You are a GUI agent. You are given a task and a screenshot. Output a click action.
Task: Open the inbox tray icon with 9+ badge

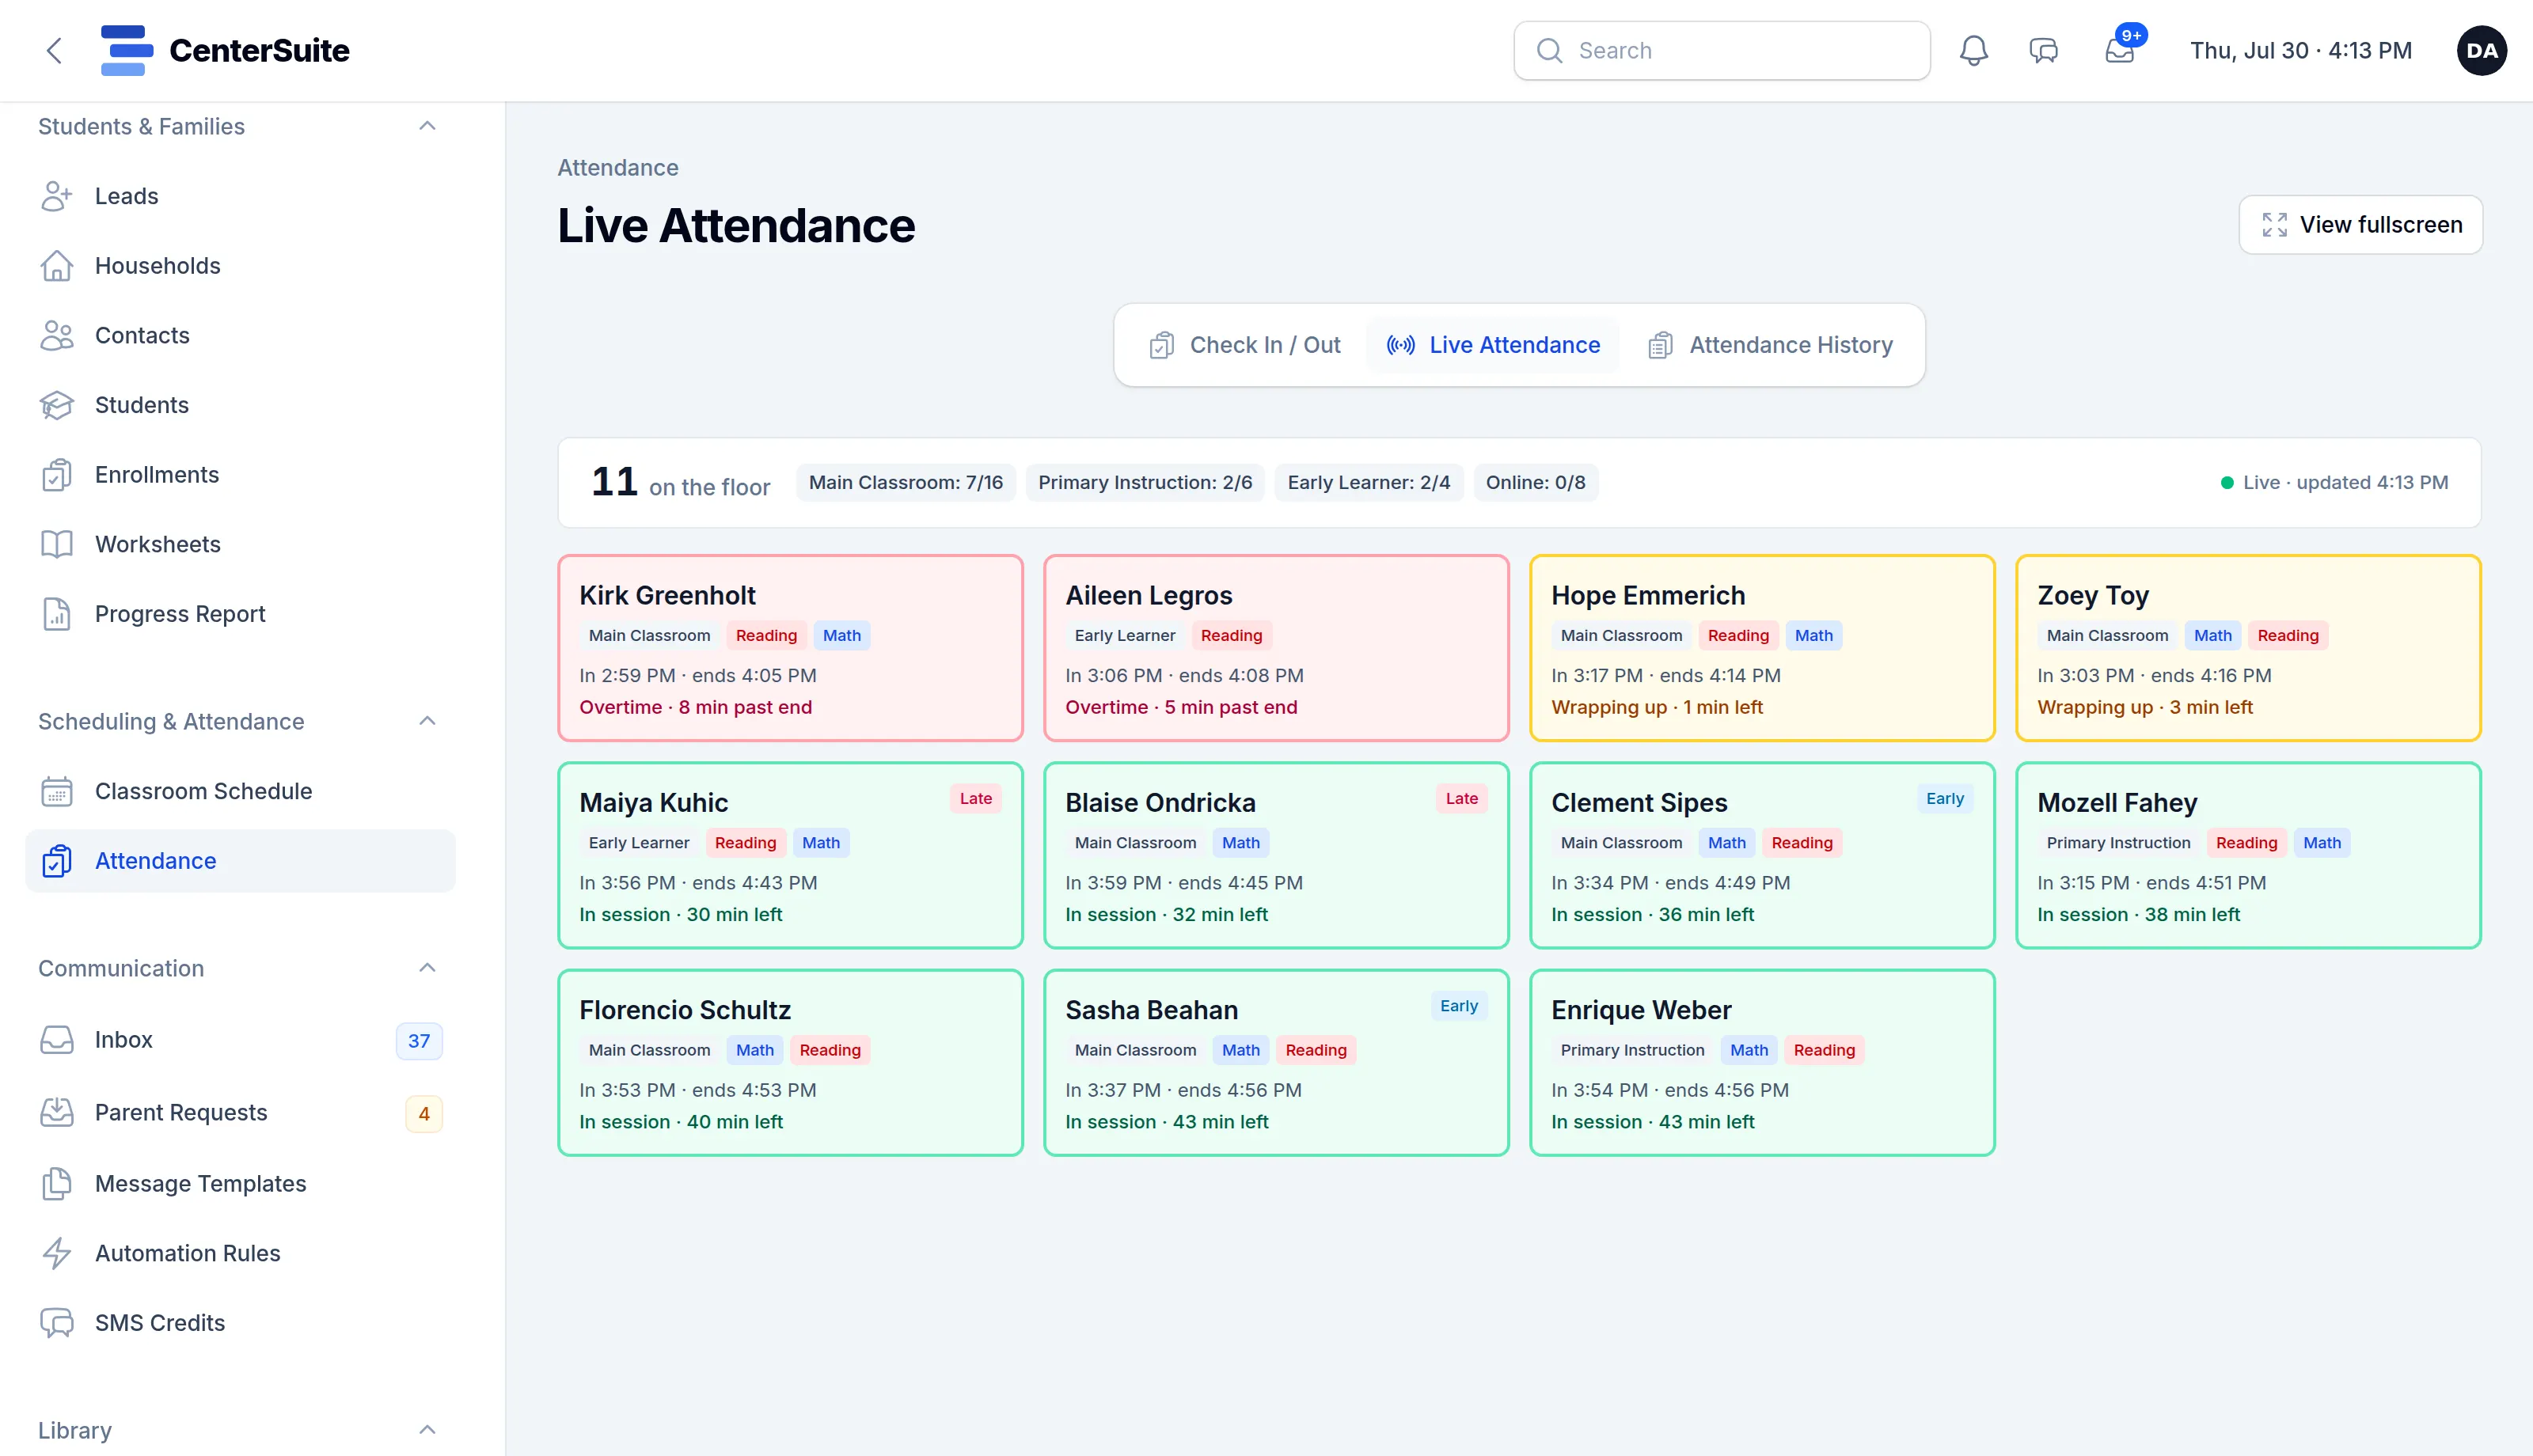click(2120, 51)
